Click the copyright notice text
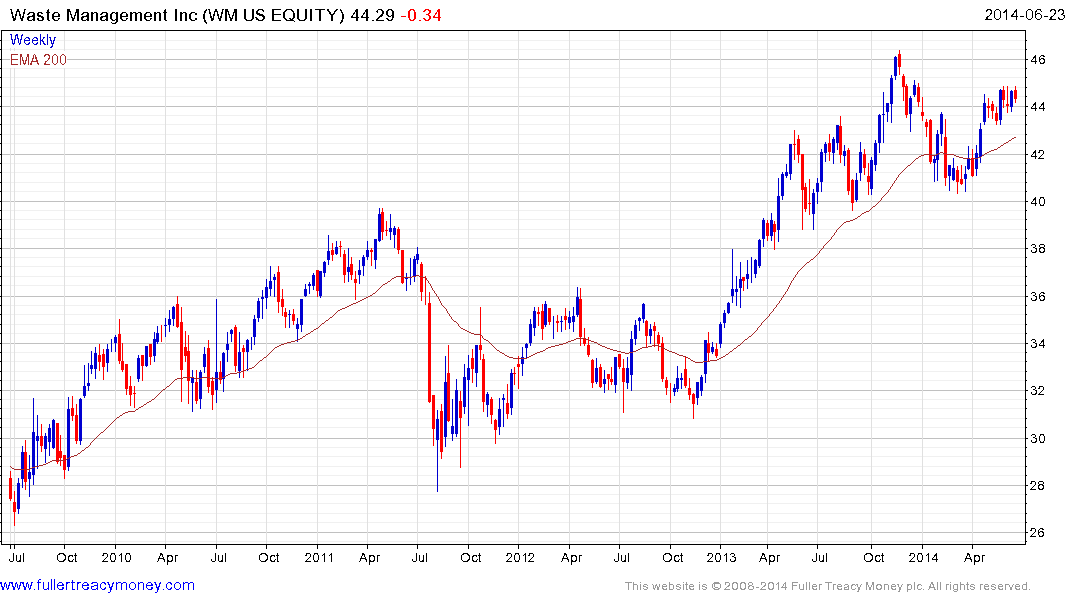 (x=828, y=586)
